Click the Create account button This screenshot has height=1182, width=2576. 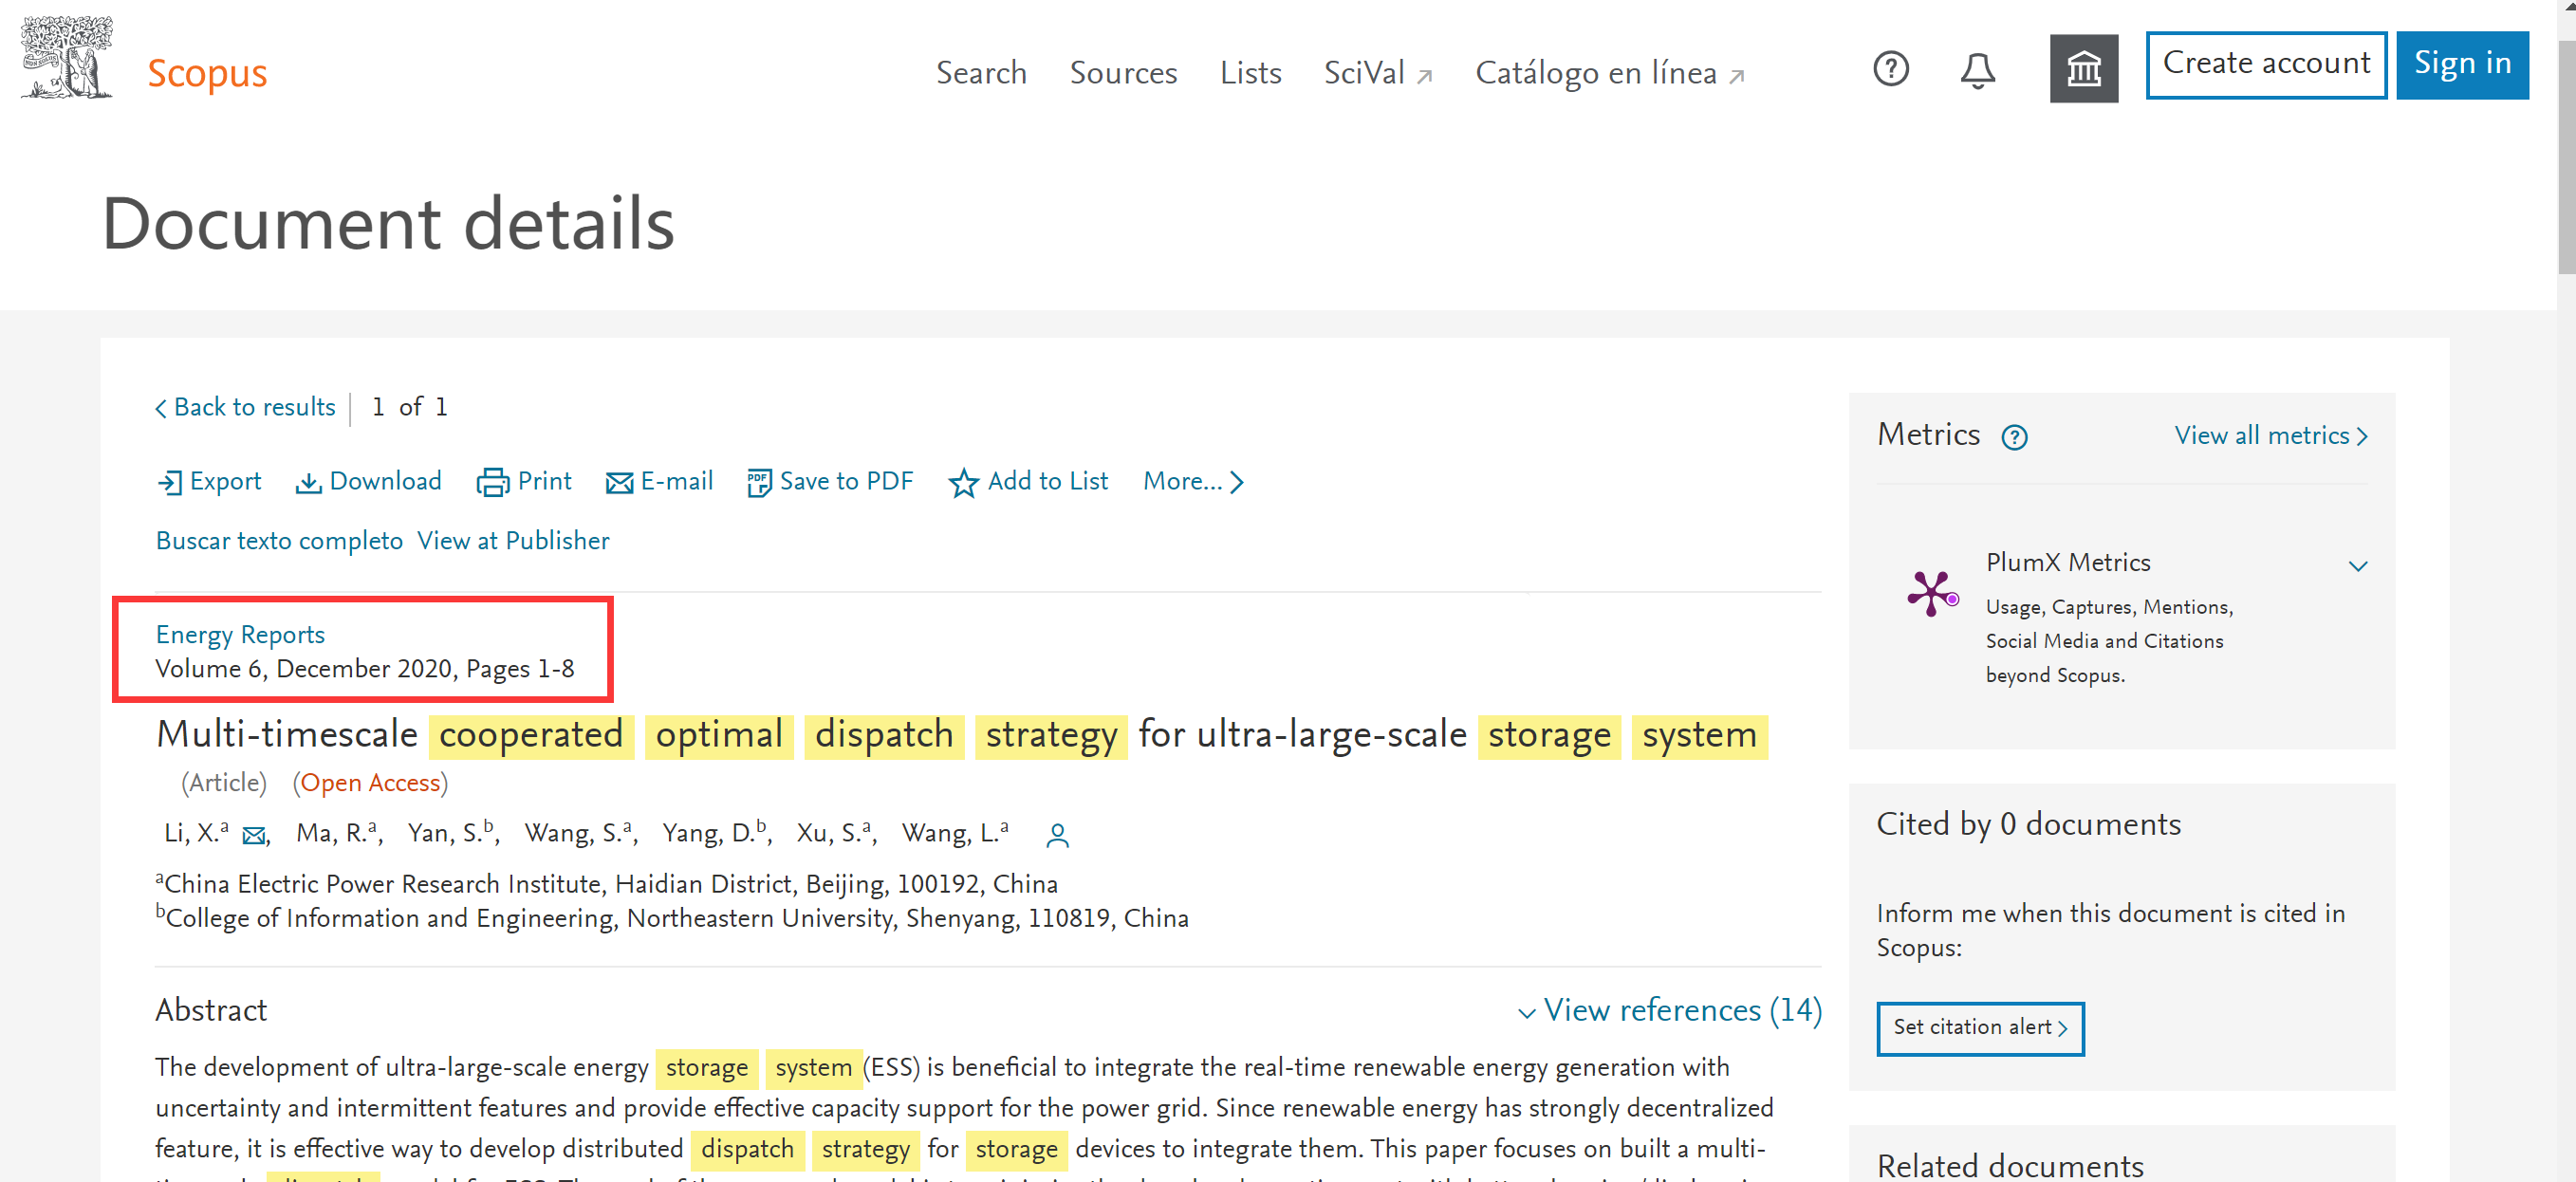[2265, 65]
